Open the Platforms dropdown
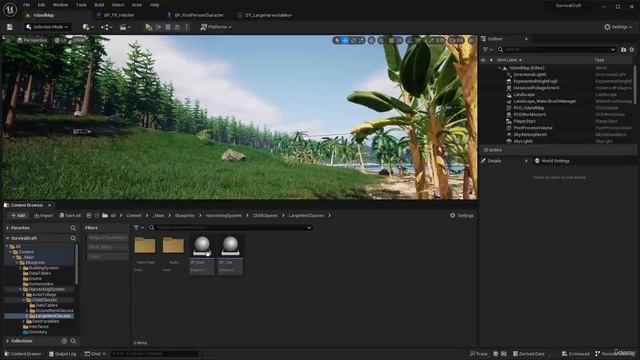 click(x=216, y=27)
